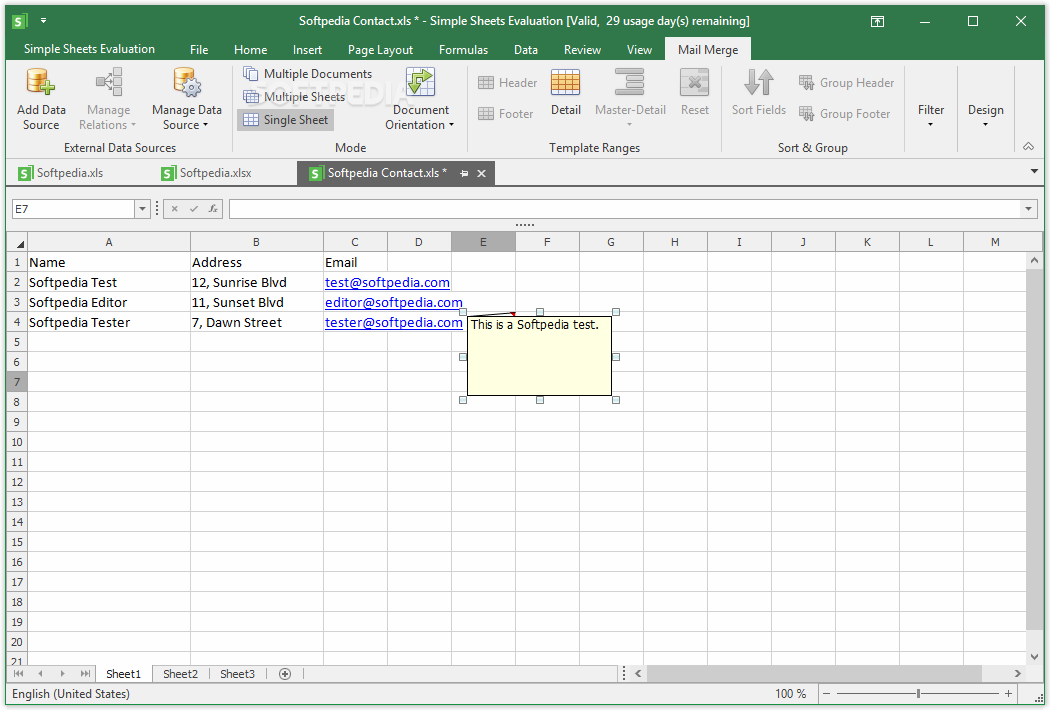Select Multiple Documents mode
The height and width of the screenshot is (710, 1050).
(x=307, y=74)
